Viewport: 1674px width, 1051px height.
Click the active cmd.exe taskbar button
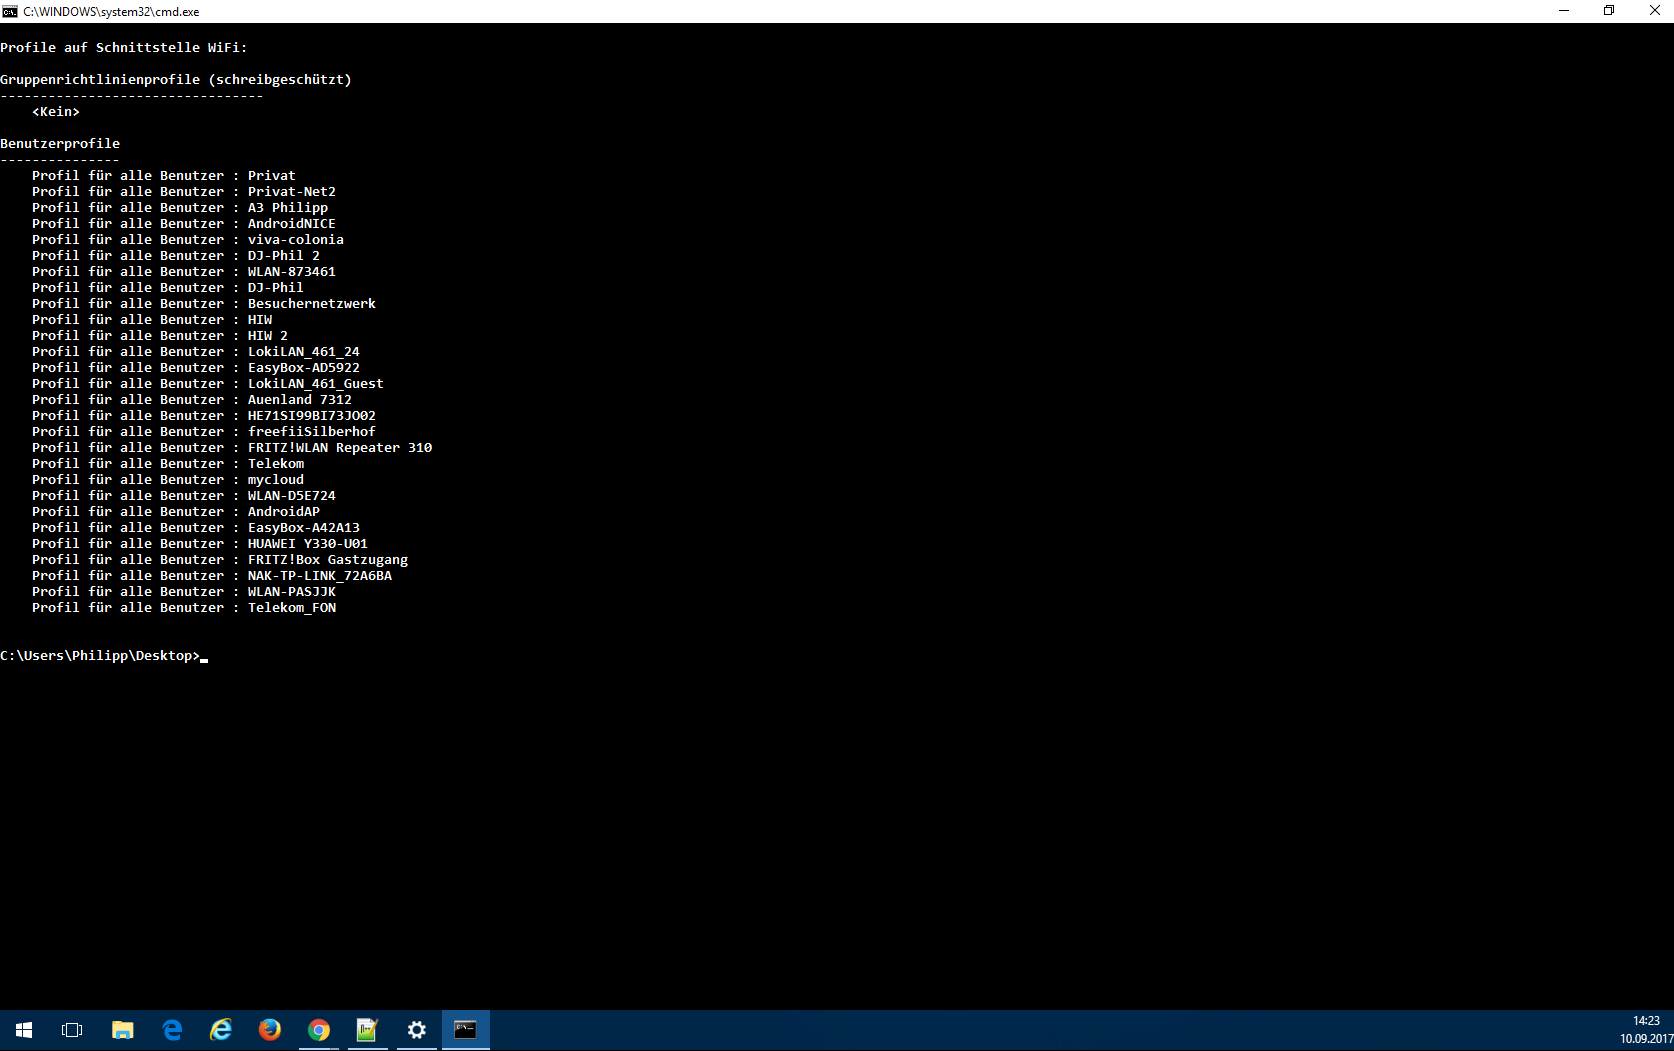pos(466,1030)
